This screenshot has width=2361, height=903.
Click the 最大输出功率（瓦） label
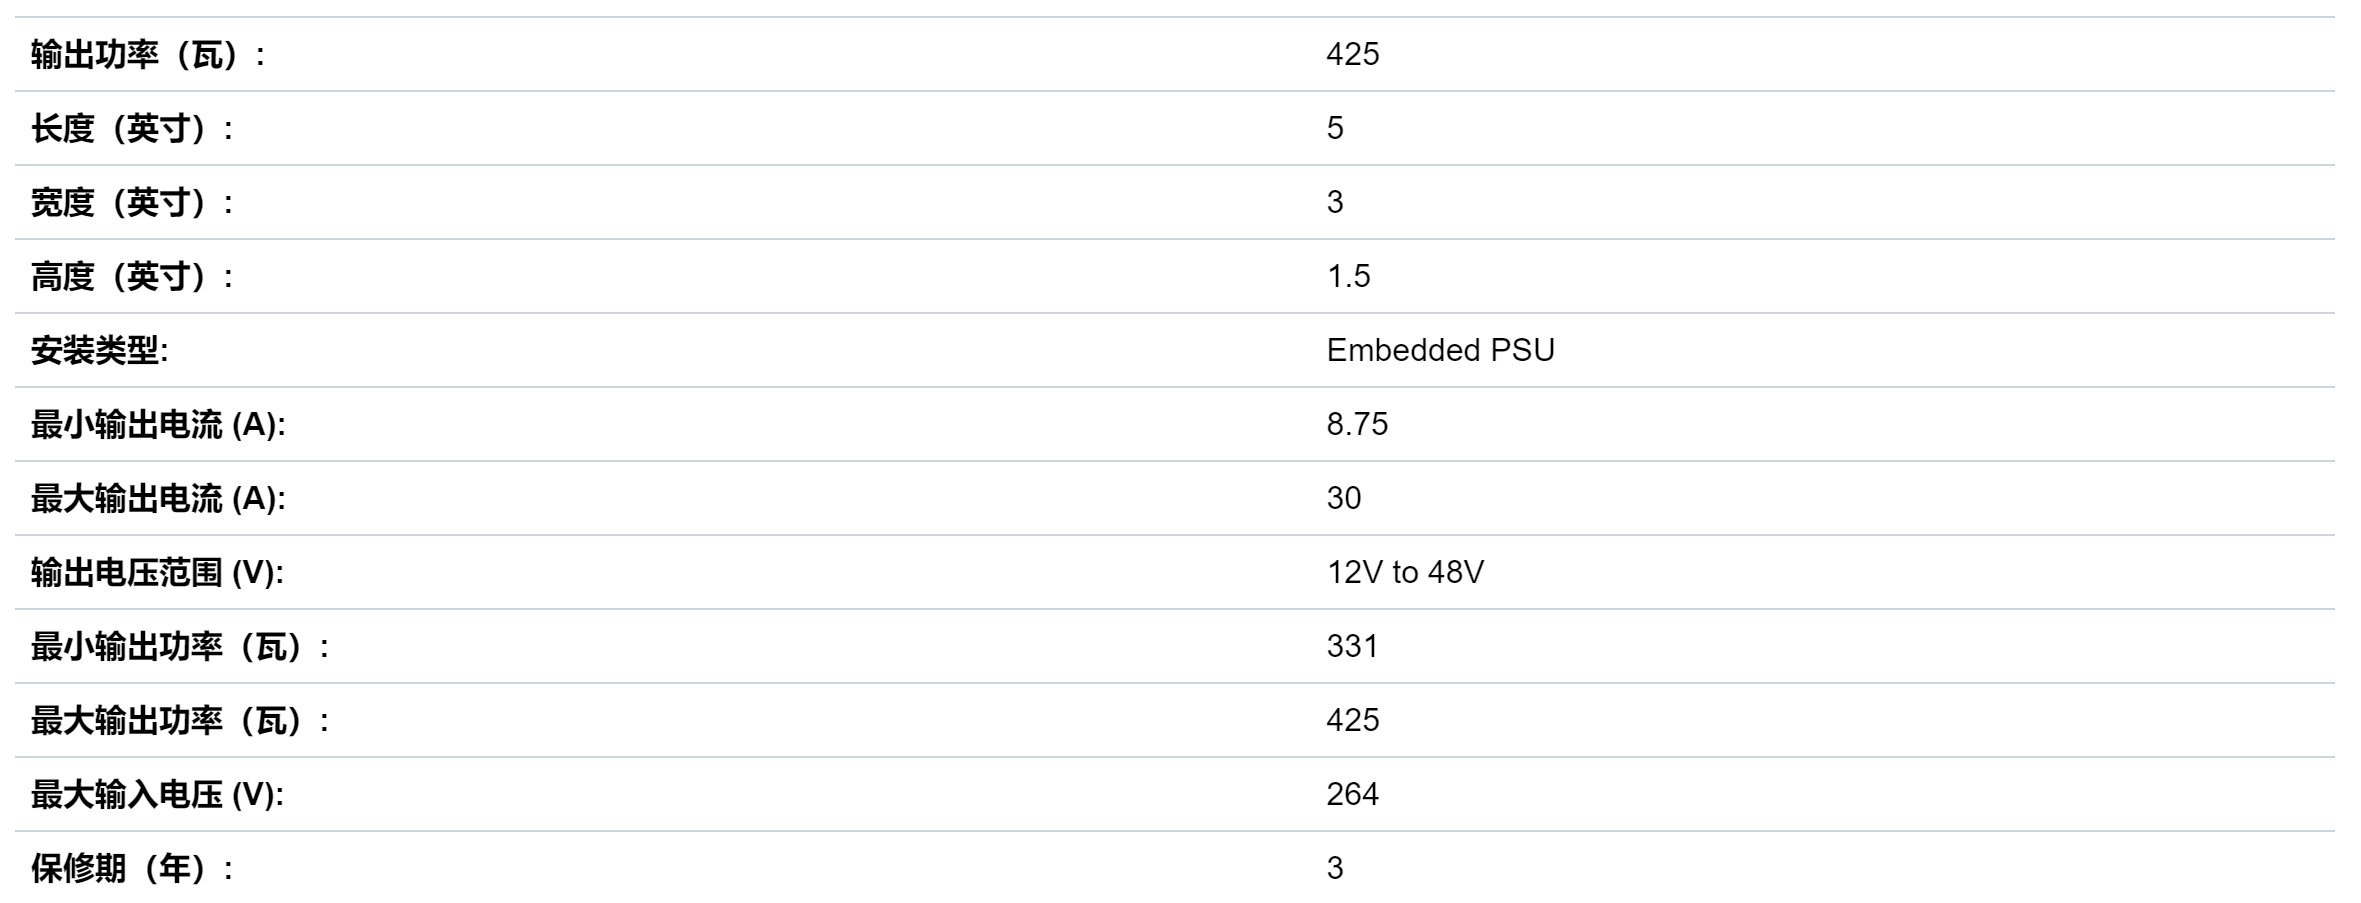[180, 721]
